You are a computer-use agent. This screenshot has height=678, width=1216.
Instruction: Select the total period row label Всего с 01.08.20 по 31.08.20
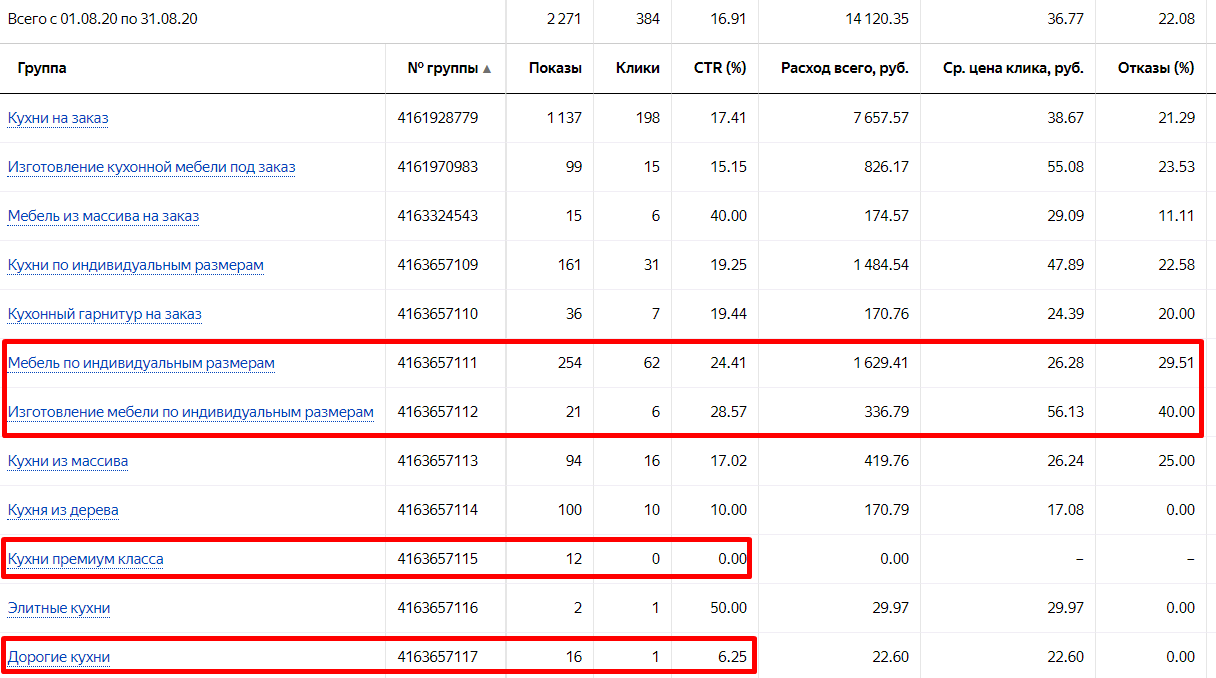102,18
